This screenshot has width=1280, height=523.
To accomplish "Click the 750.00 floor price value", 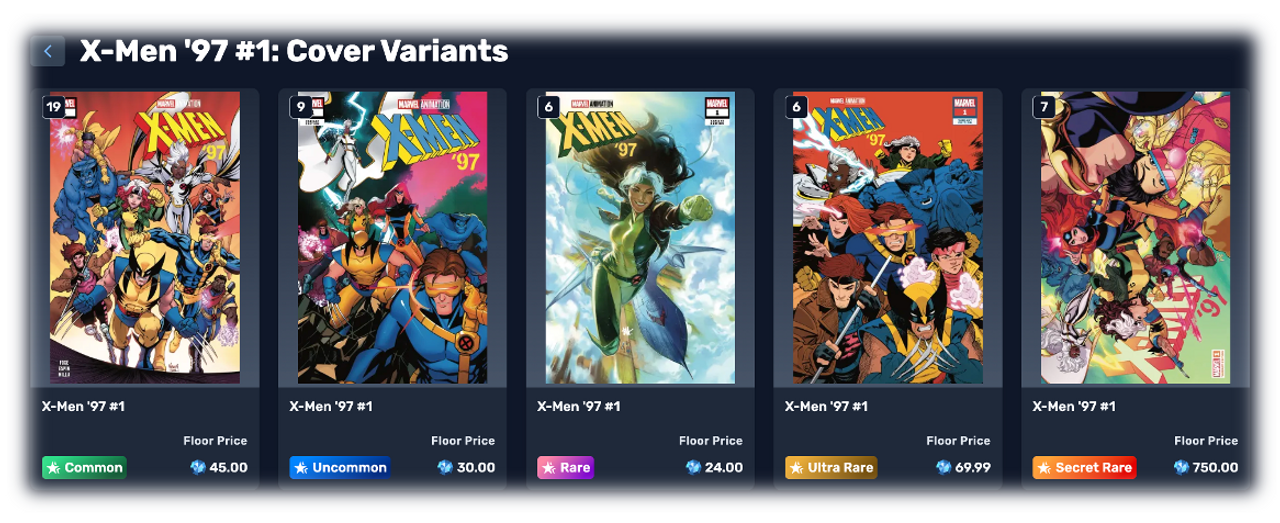I will point(1216,467).
